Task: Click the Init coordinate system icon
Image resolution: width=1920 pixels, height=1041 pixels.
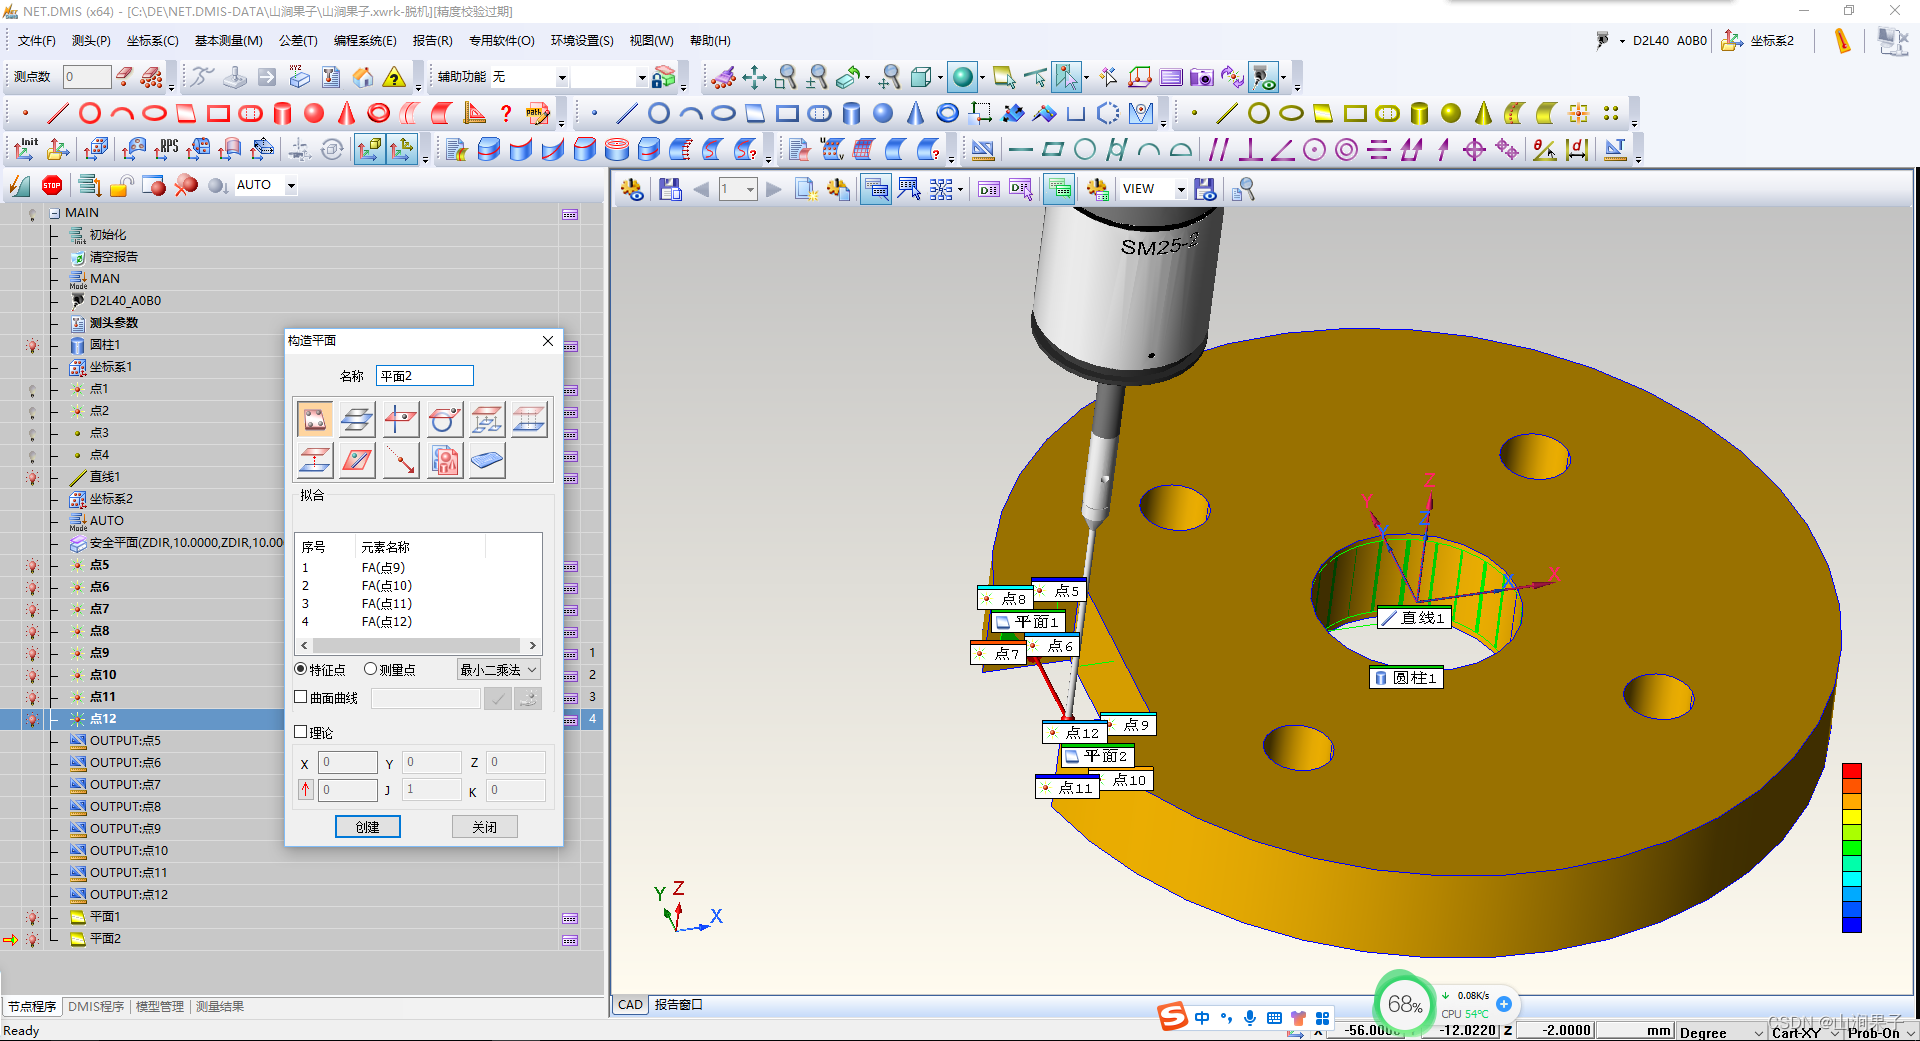Action: 26,150
